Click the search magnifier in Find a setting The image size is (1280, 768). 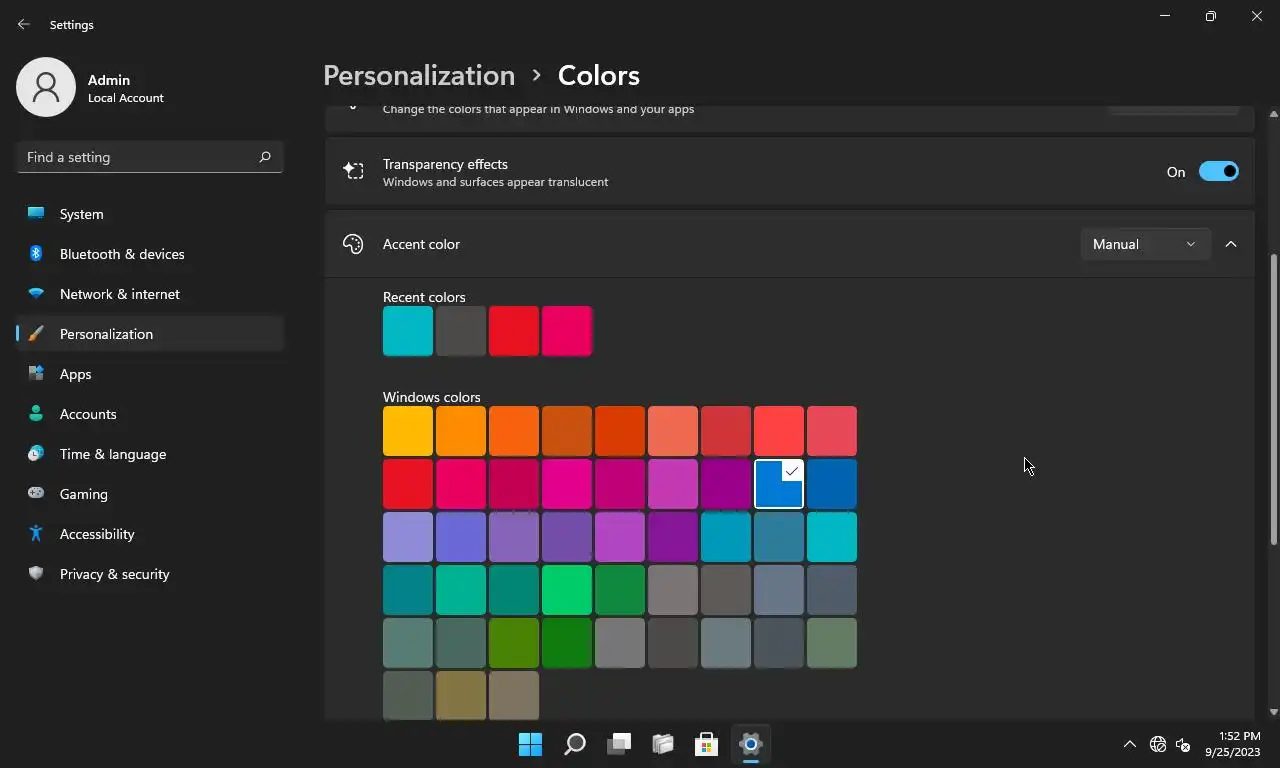click(265, 157)
